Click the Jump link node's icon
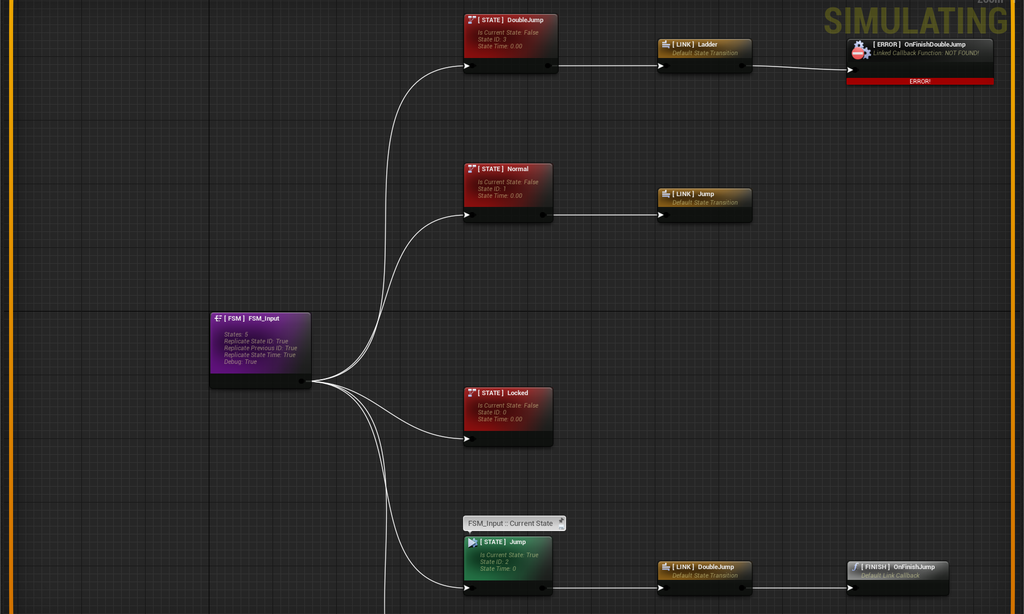The height and width of the screenshot is (614, 1024). [x=665, y=194]
